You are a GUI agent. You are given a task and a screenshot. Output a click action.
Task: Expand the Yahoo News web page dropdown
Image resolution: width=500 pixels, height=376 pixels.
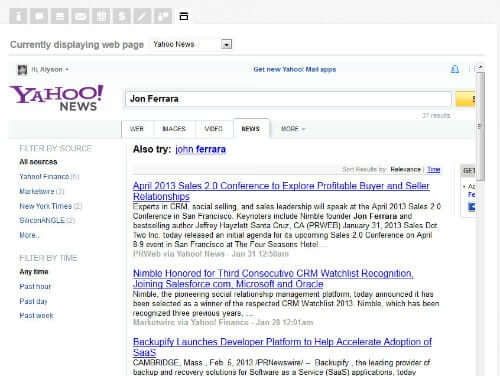pos(226,44)
